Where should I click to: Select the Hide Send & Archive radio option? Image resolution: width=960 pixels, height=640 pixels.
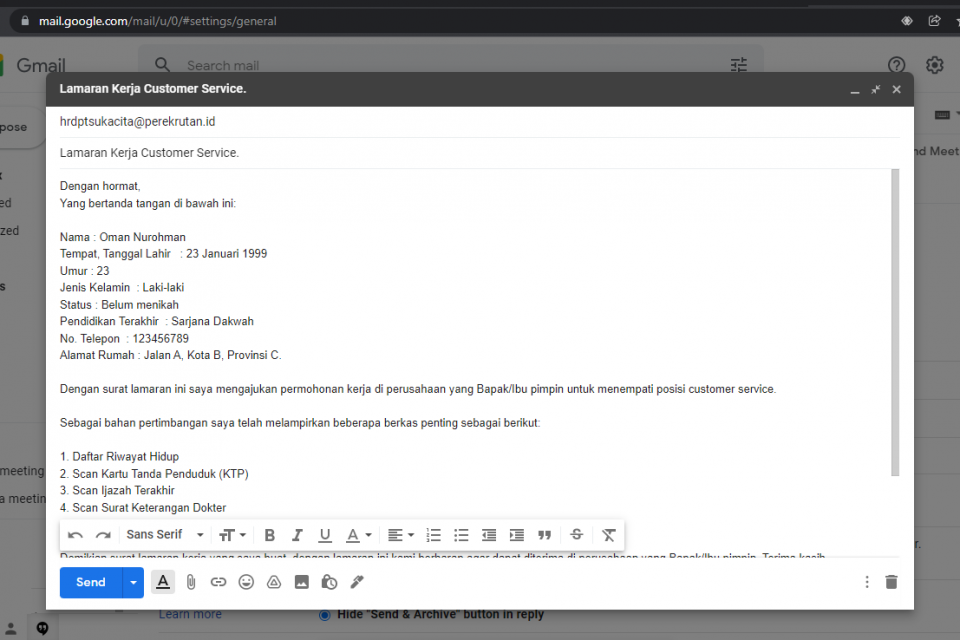pyautogui.click(x=324, y=614)
